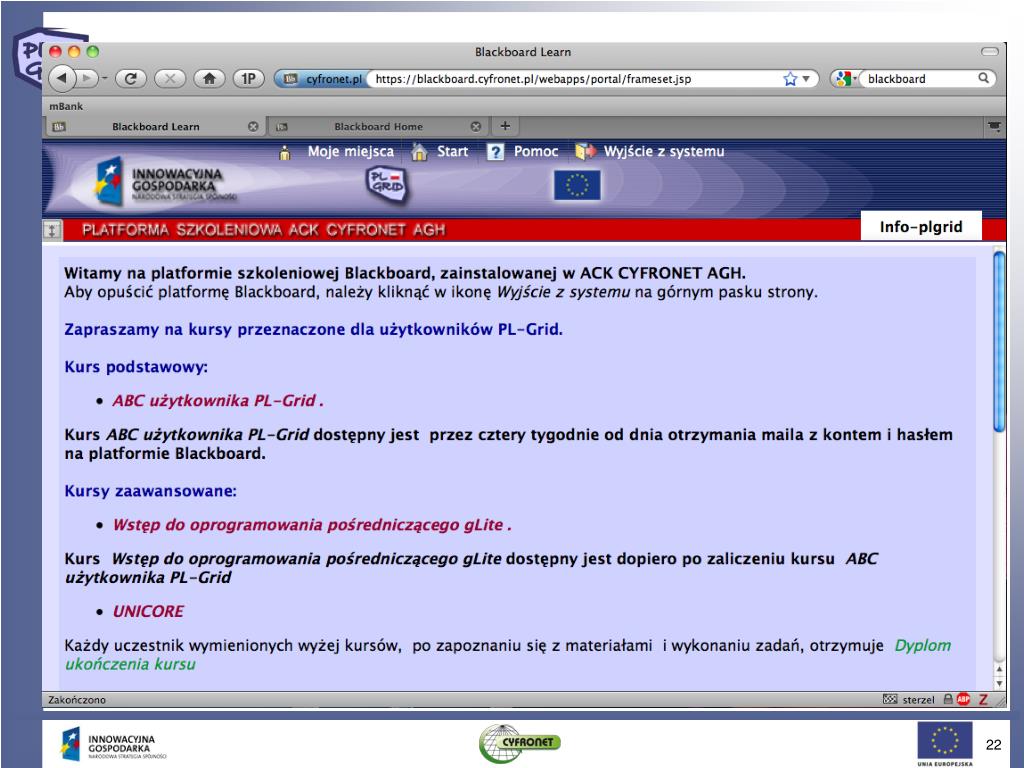
Task: Click the Kurs podstawowy heading
Action: tap(136, 367)
